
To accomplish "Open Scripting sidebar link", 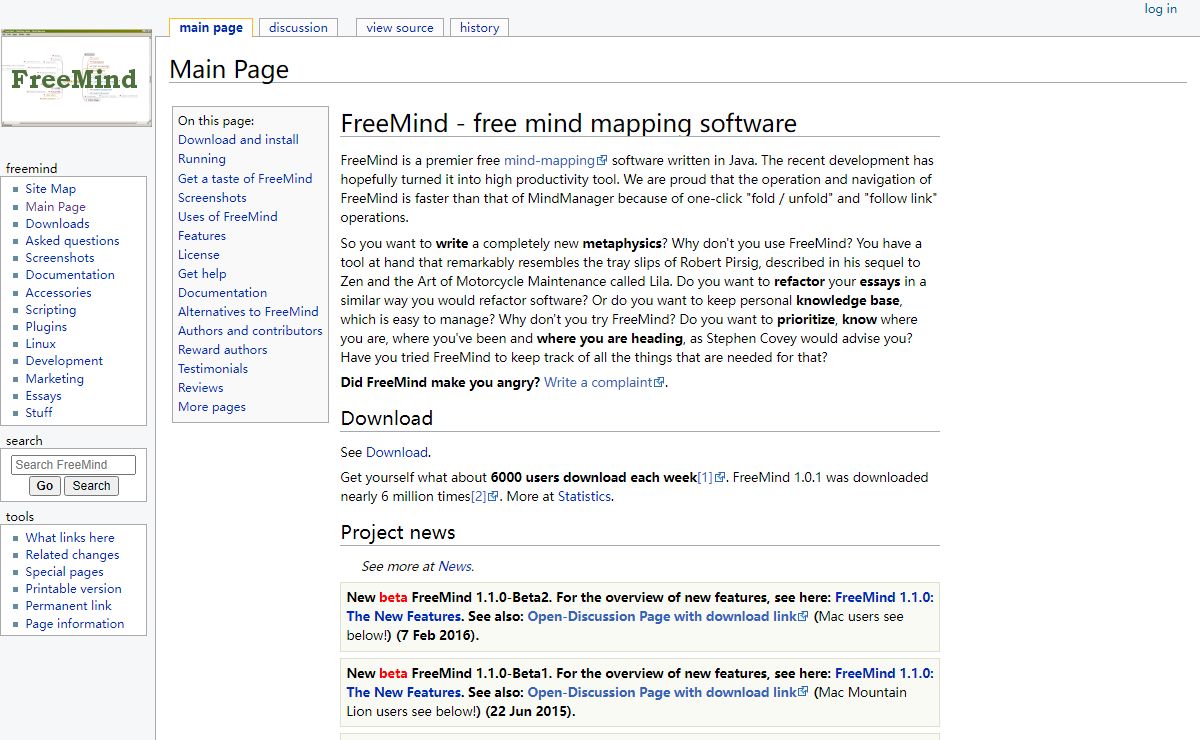I will 51,310.
